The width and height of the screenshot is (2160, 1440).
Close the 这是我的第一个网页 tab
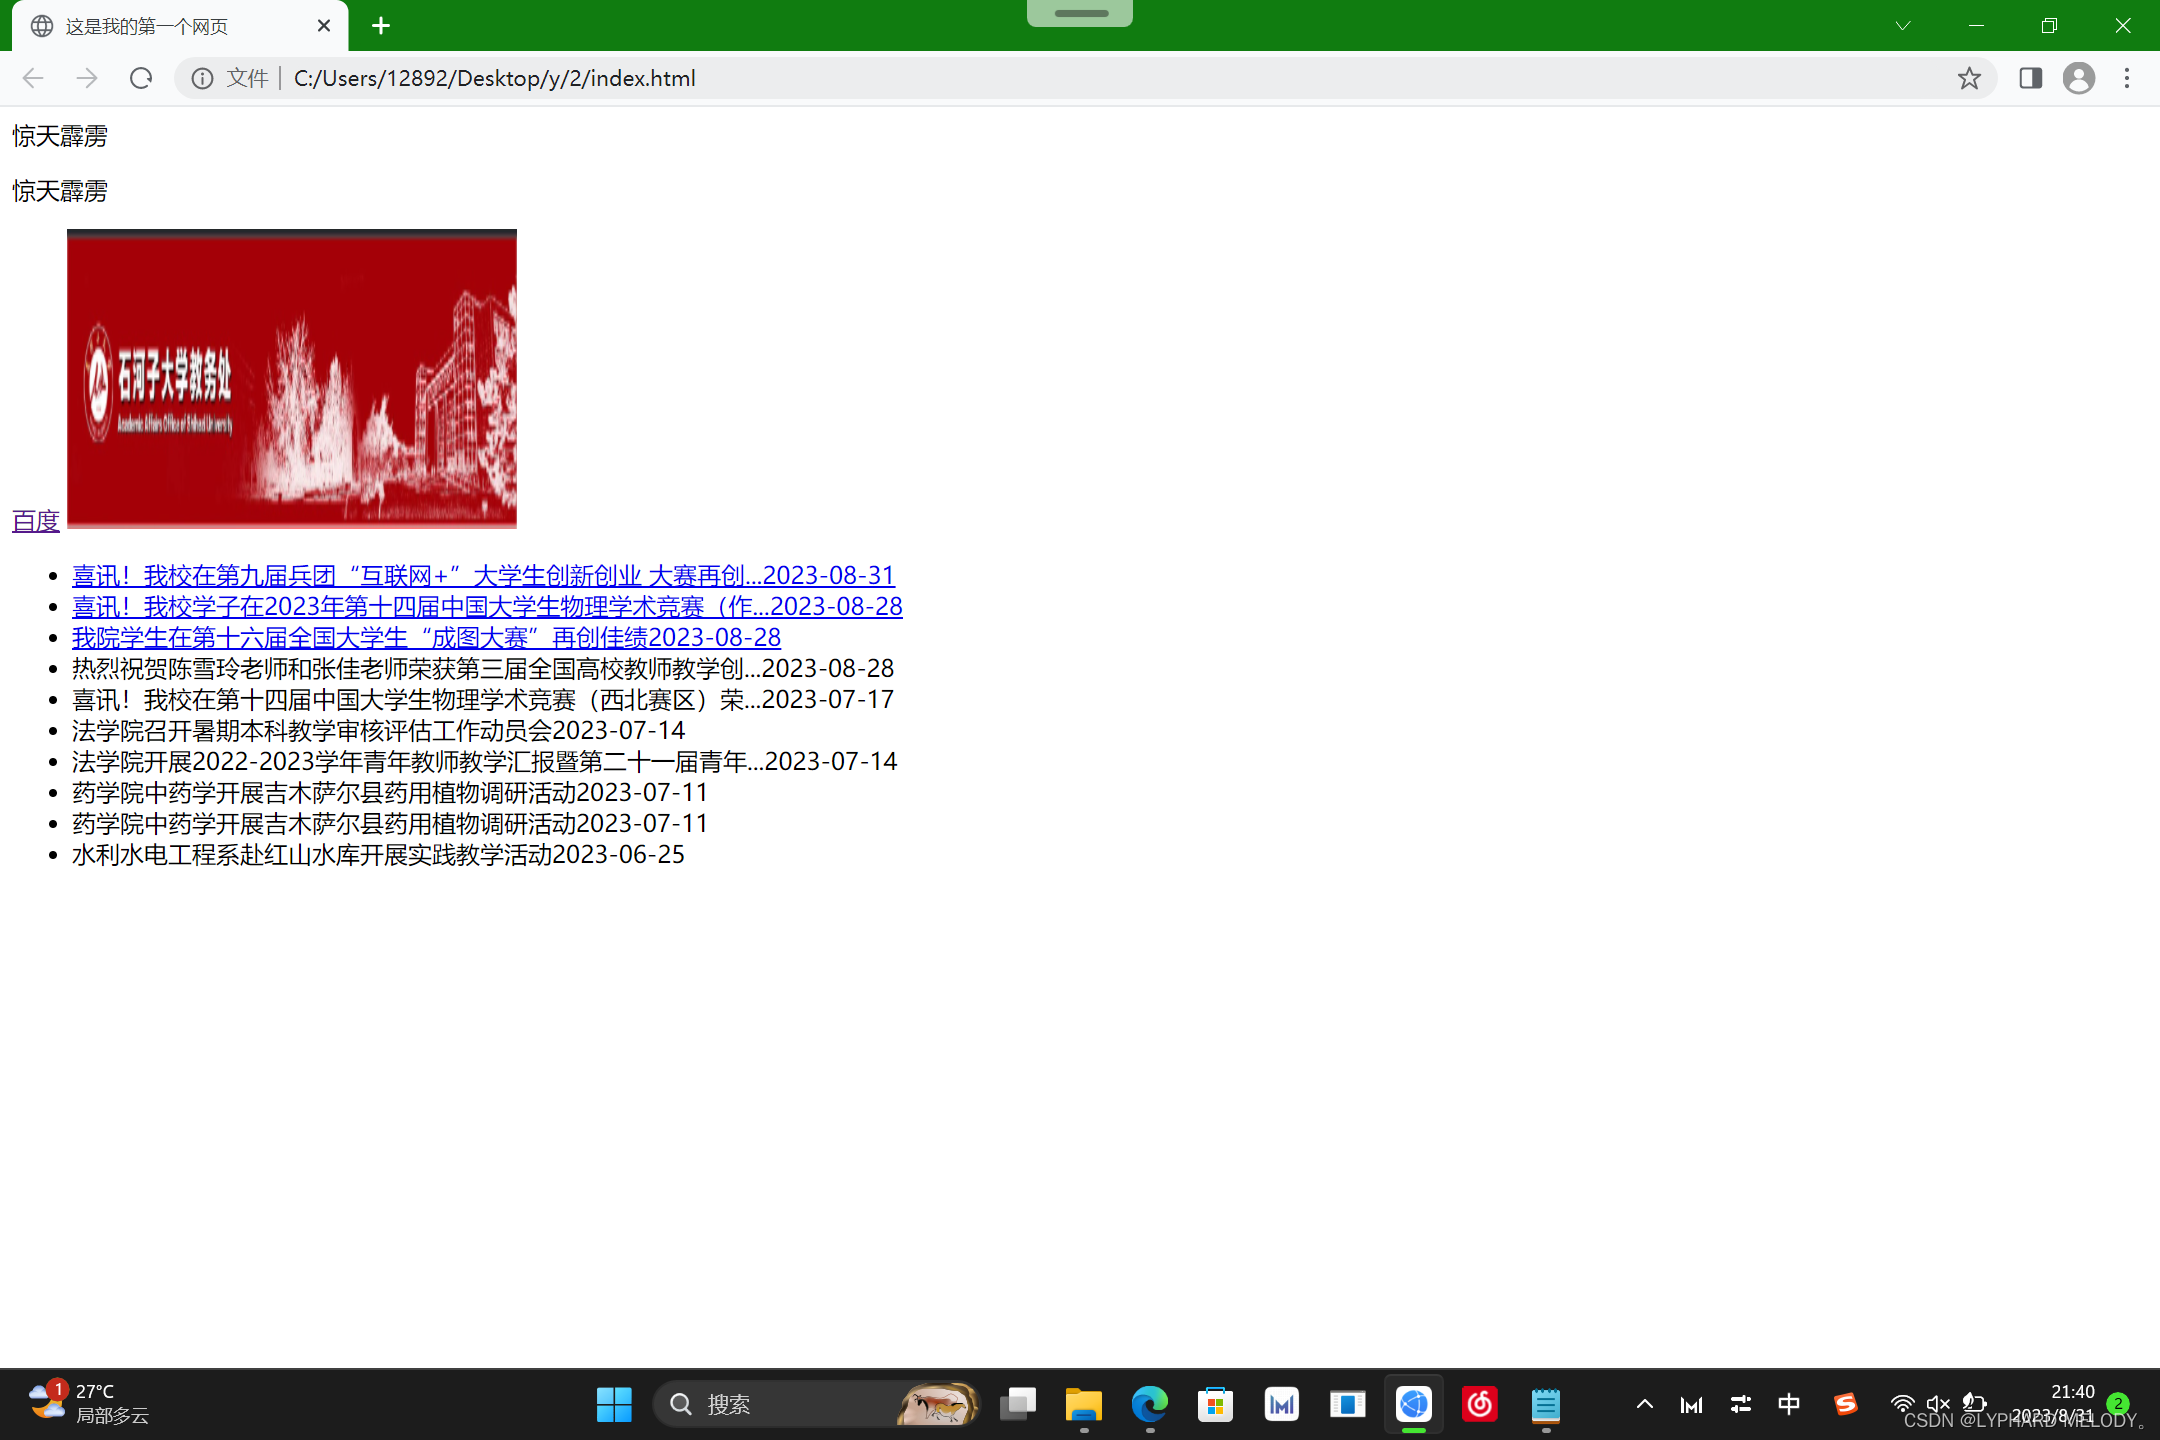point(324,26)
